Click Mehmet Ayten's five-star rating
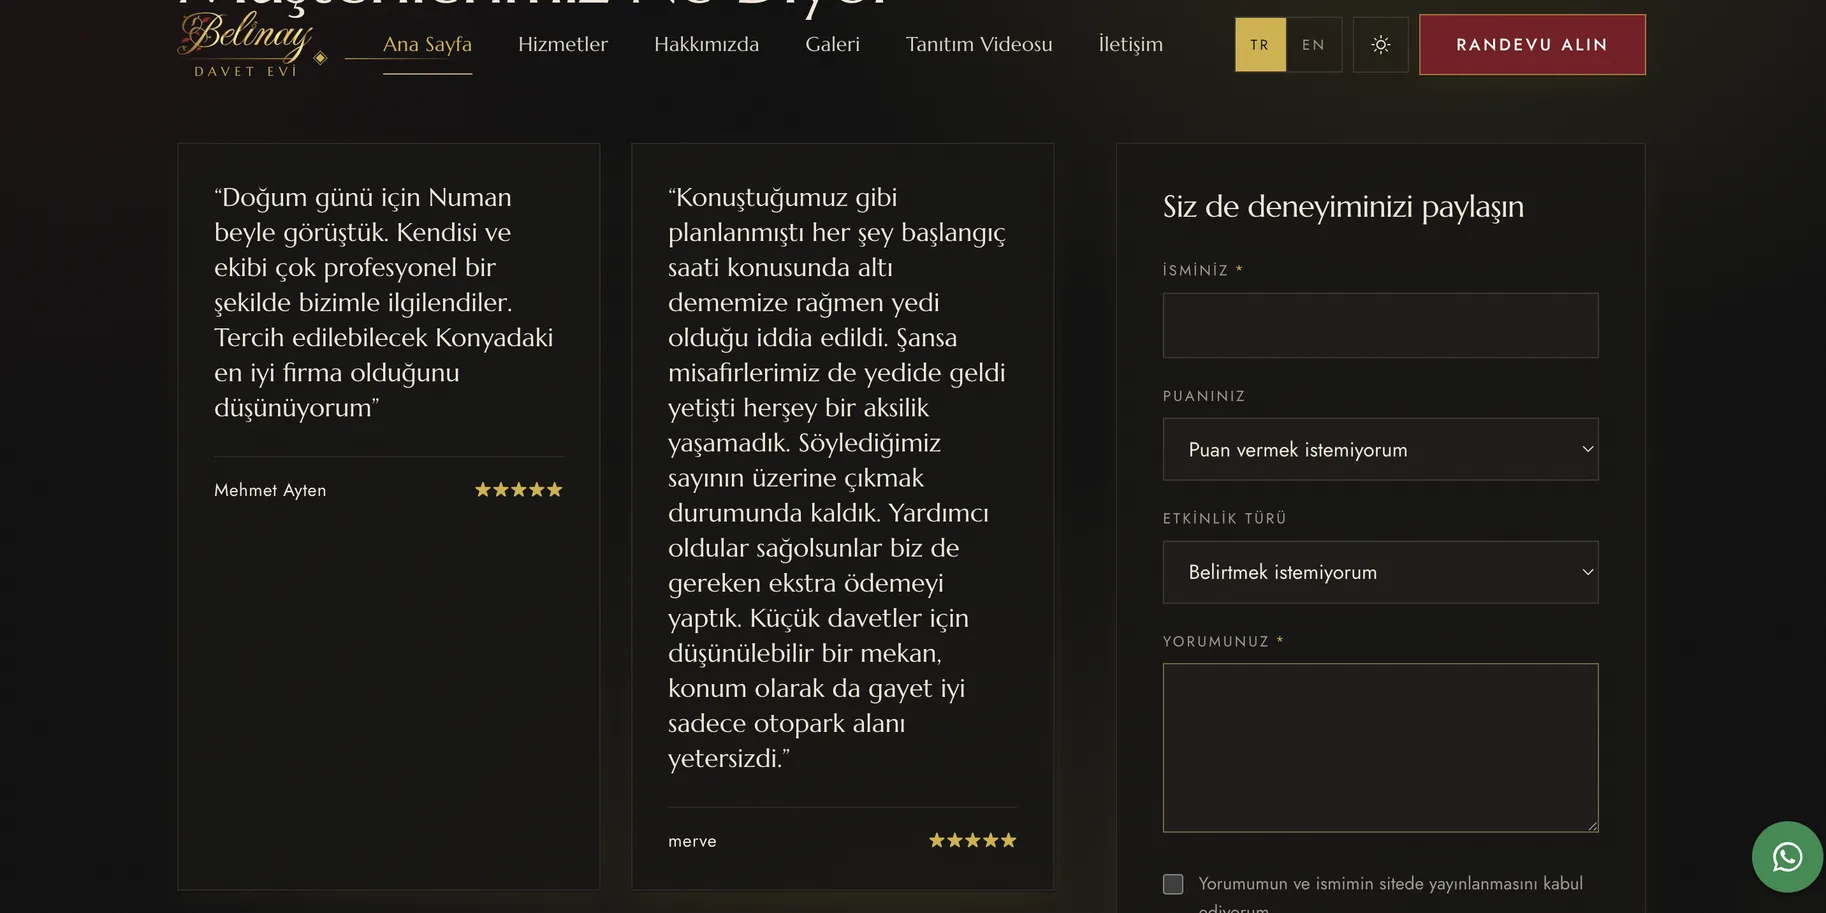 coord(518,490)
